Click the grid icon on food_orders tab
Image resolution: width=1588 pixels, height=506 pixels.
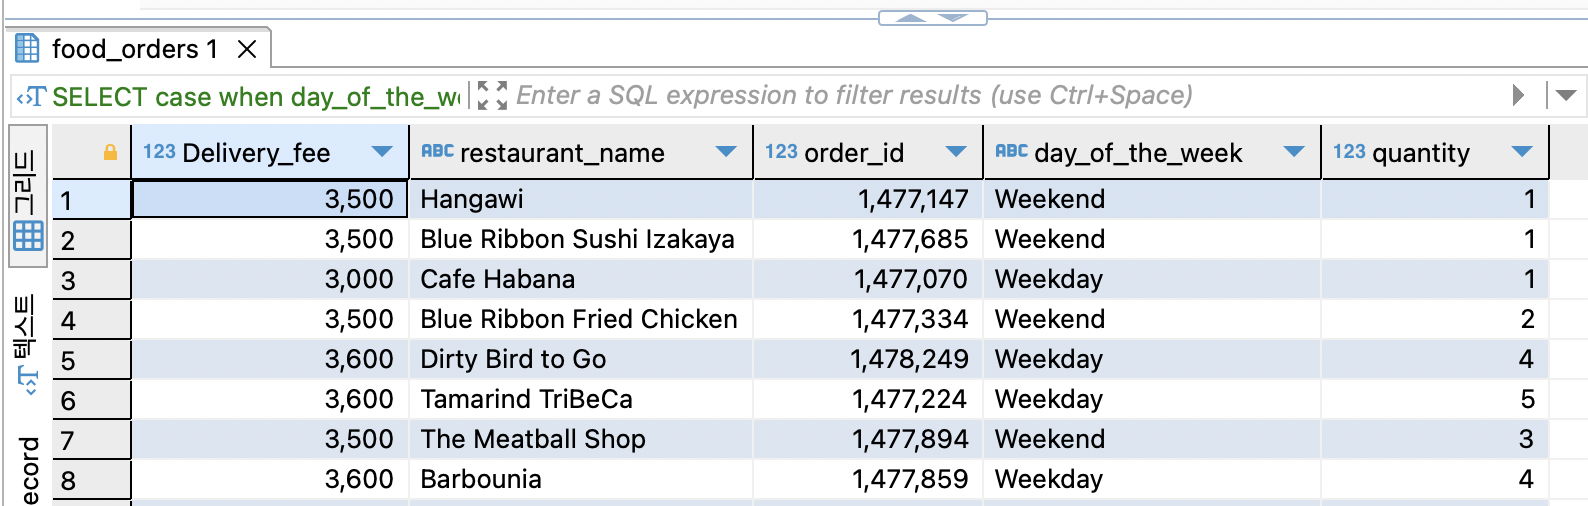[28, 48]
